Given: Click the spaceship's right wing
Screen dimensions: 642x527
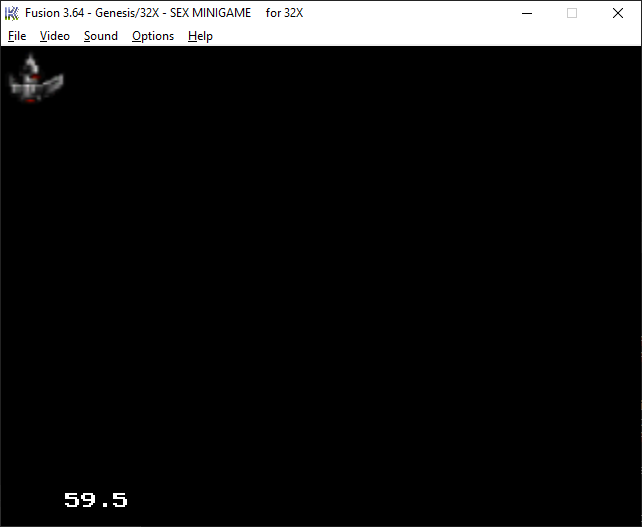Looking at the screenshot, I should pos(54,84).
